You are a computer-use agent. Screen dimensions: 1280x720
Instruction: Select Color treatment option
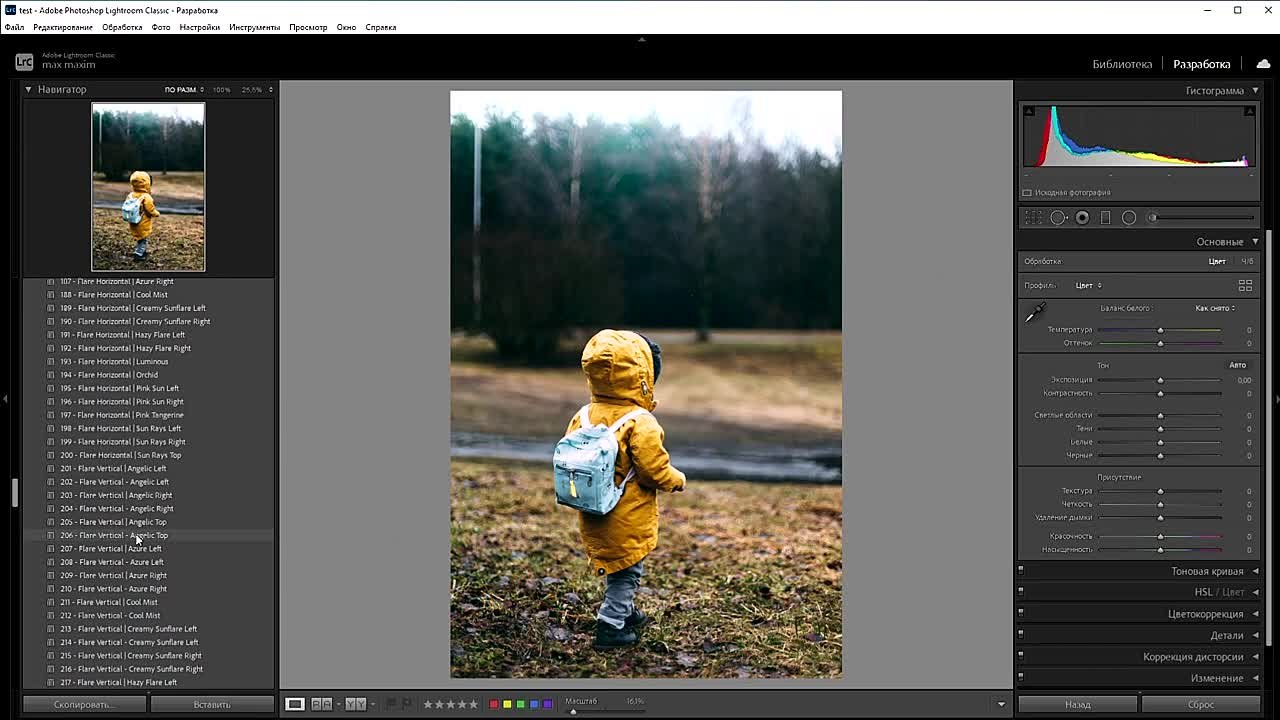(x=1217, y=262)
